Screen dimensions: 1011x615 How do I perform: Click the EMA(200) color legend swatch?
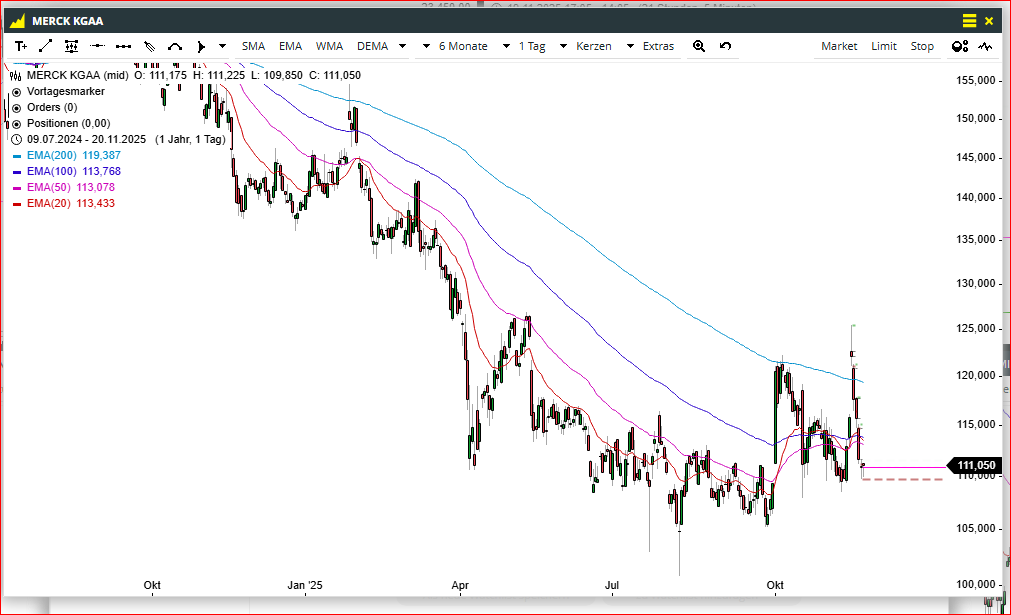click(17, 156)
